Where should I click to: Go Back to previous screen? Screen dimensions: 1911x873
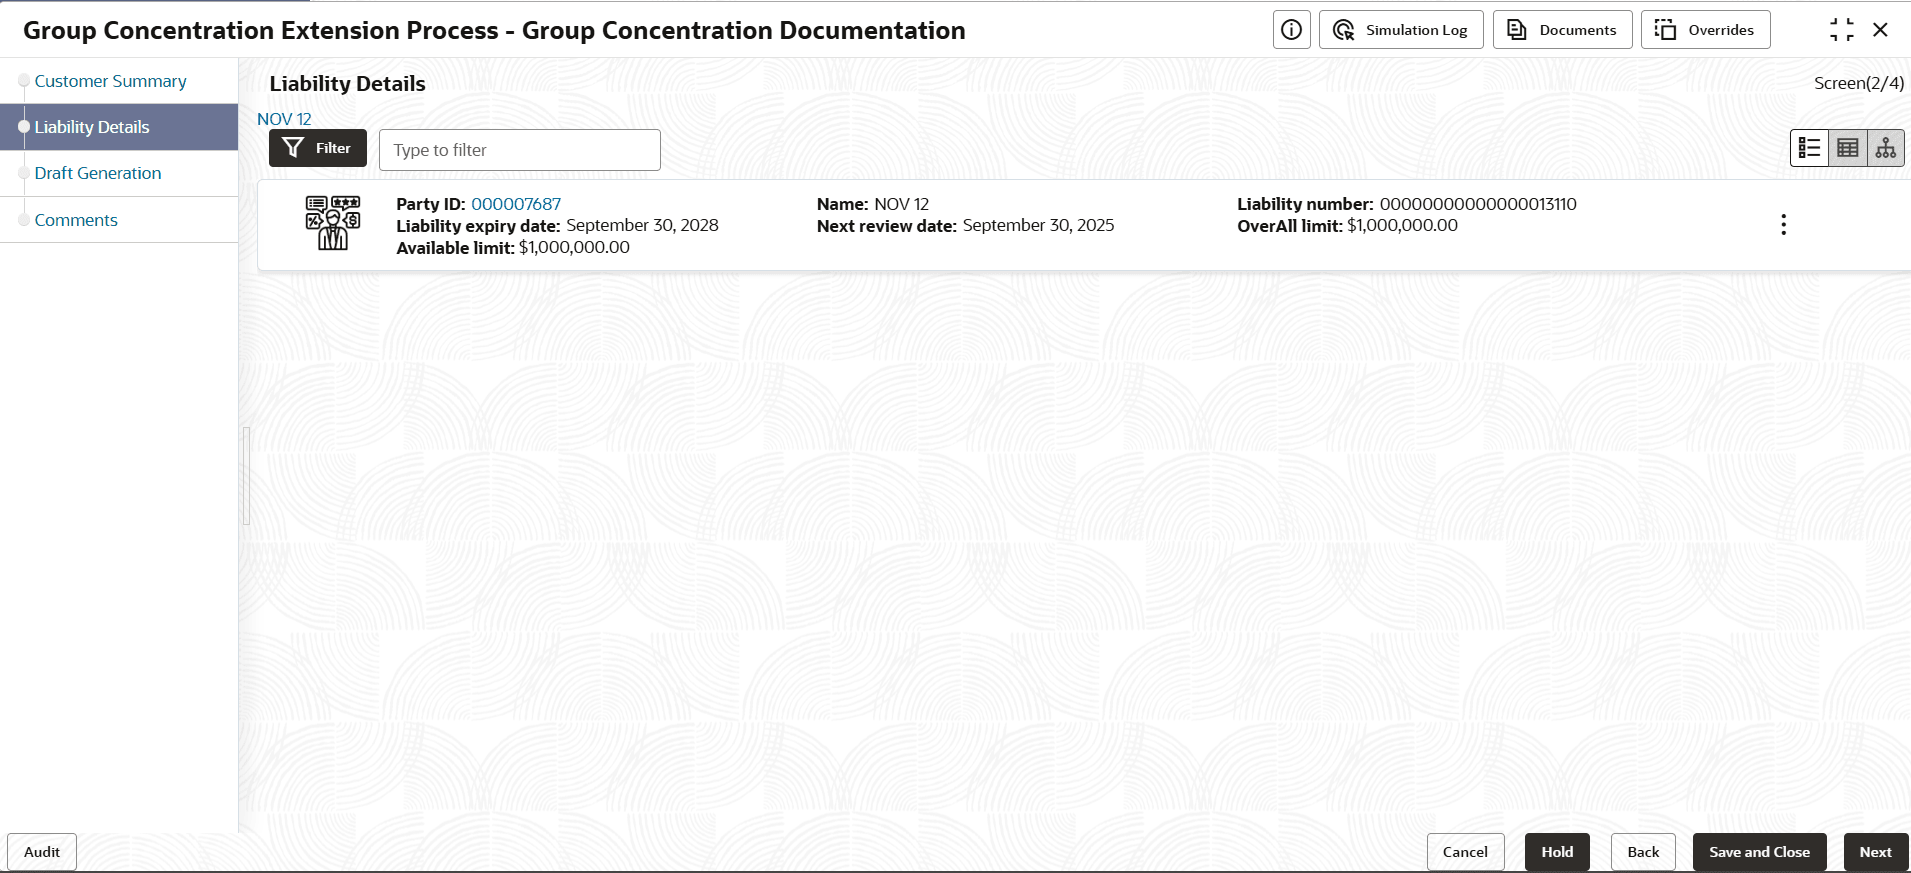[1643, 852]
